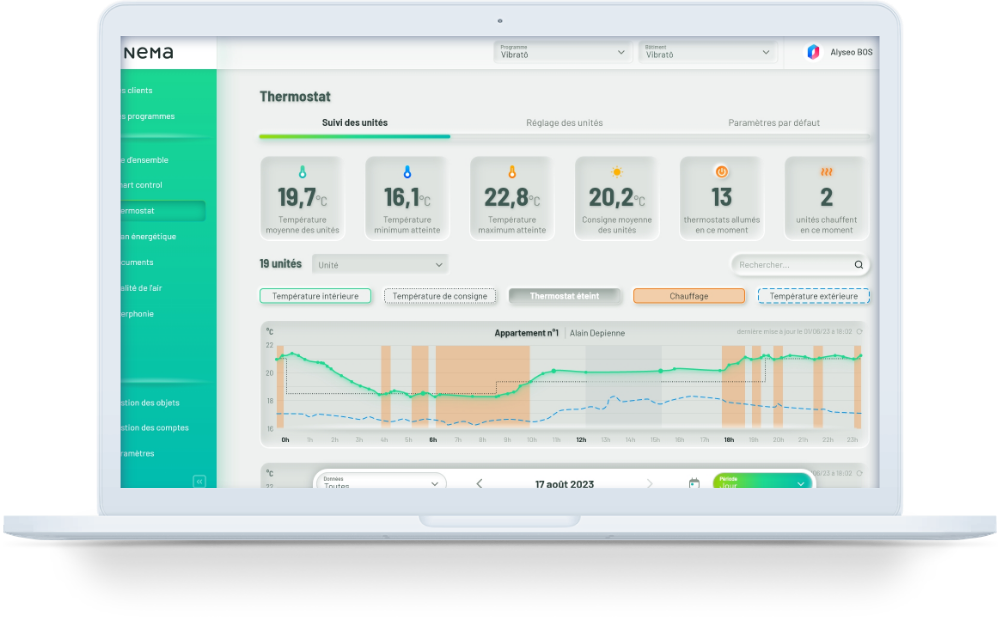The width and height of the screenshot is (1000, 624).
Task: Open the Bâtiment dropdown
Action: coord(708,52)
